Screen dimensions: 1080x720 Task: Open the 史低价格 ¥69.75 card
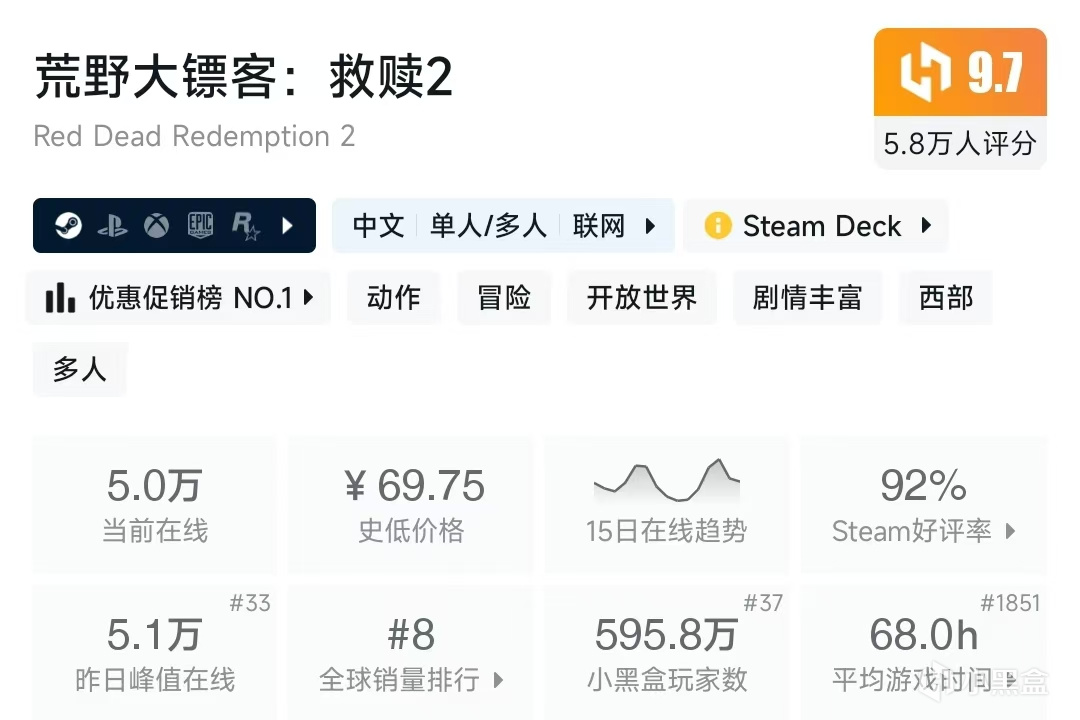[411, 505]
